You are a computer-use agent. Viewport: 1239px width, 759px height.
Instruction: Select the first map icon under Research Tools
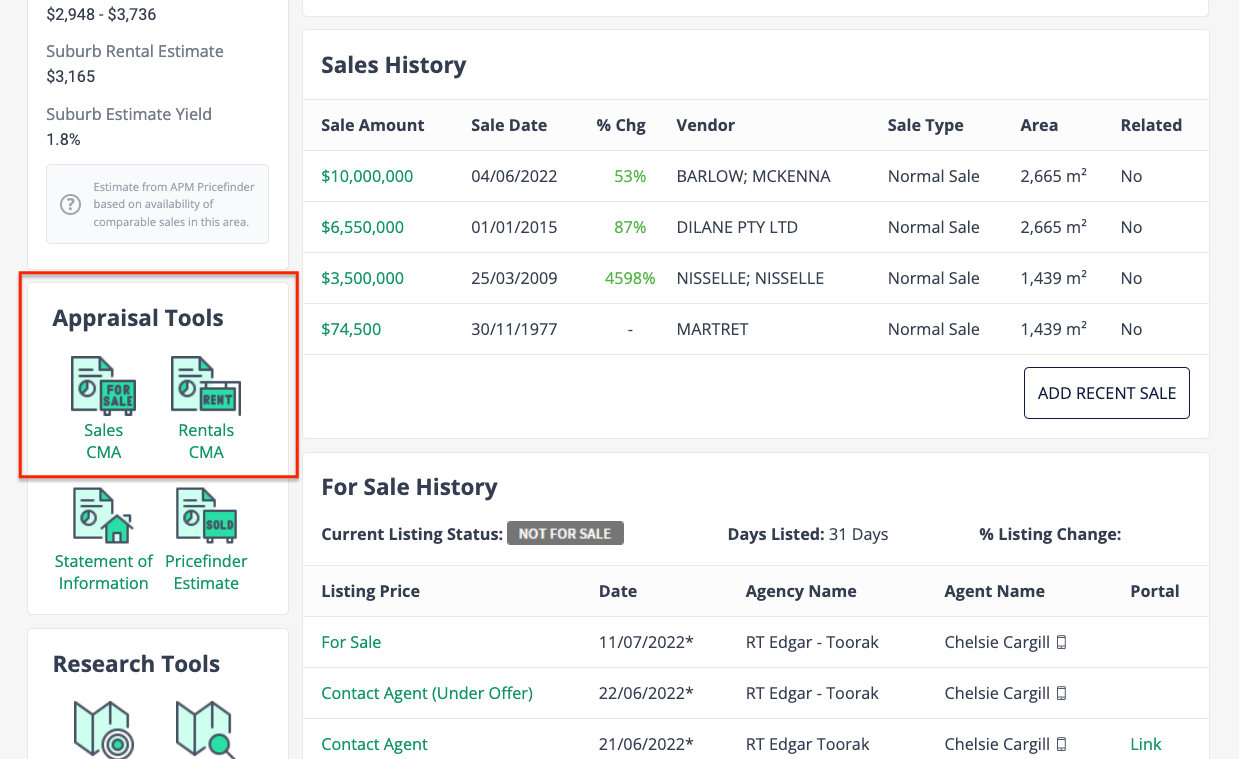pos(103,730)
